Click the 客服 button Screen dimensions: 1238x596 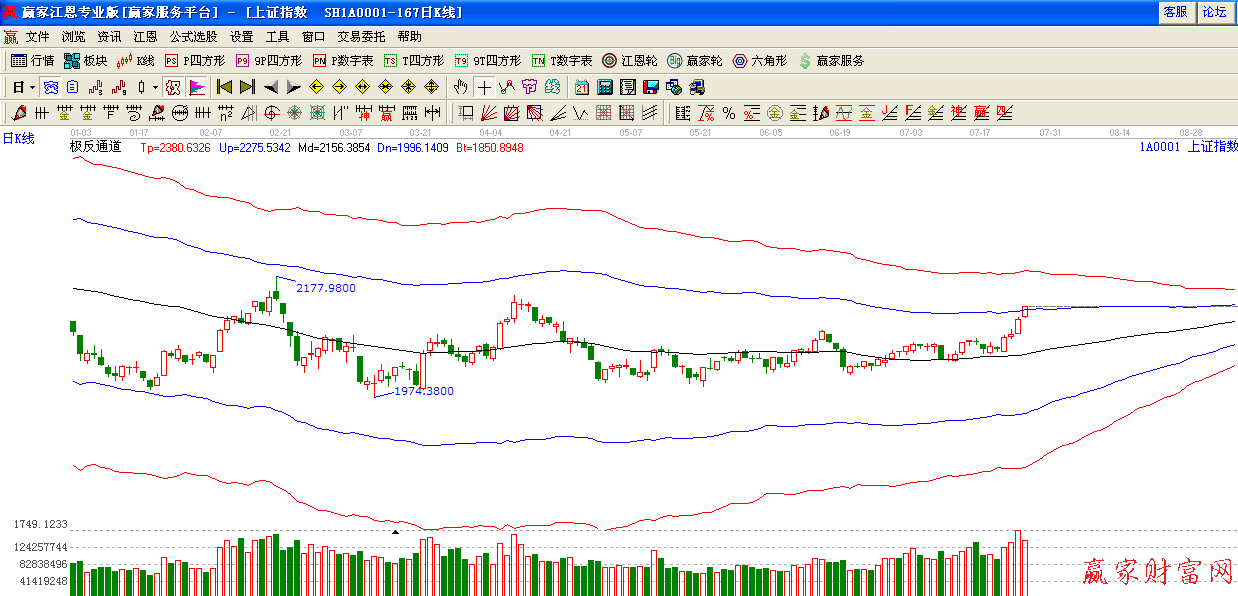(1175, 12)
